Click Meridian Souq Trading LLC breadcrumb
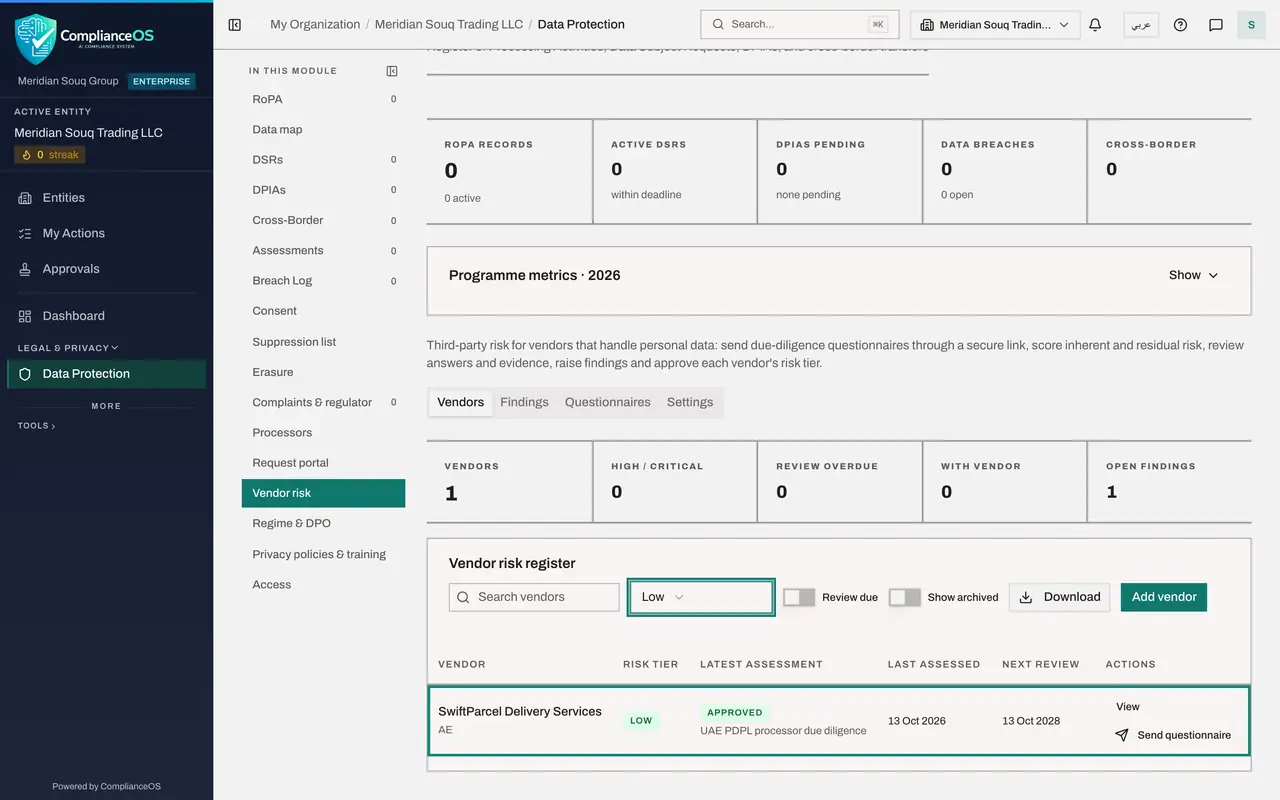1280x800 pixels. coord(449,25)
